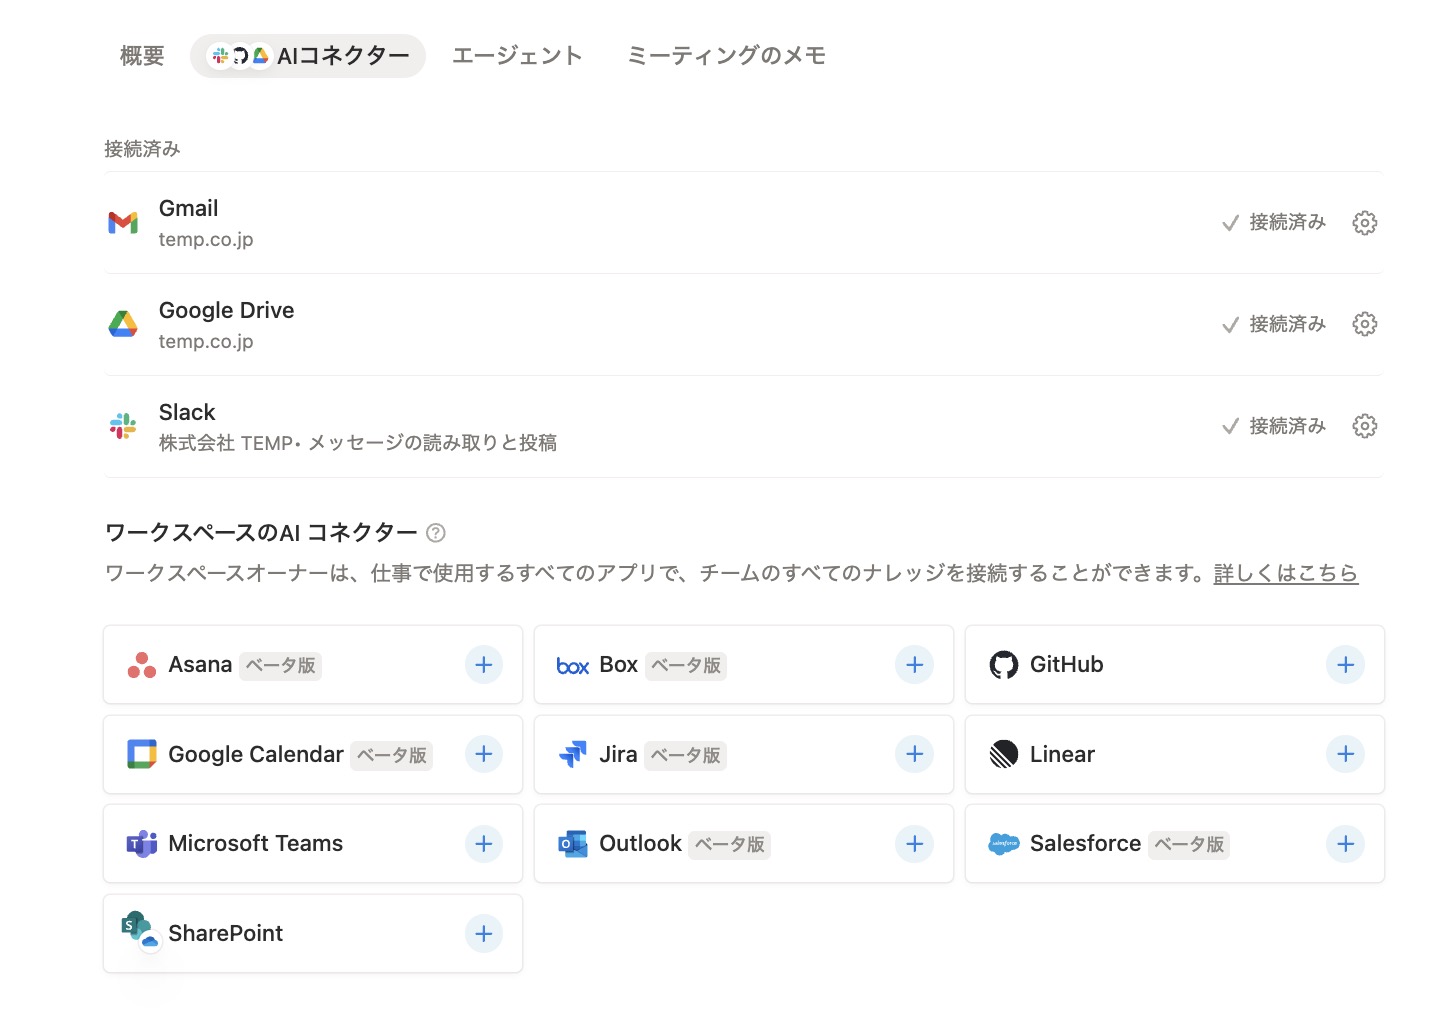Click the Gmail connector name
The width and height of the screenshot is (1454, 1022).
tap(188, 208)
